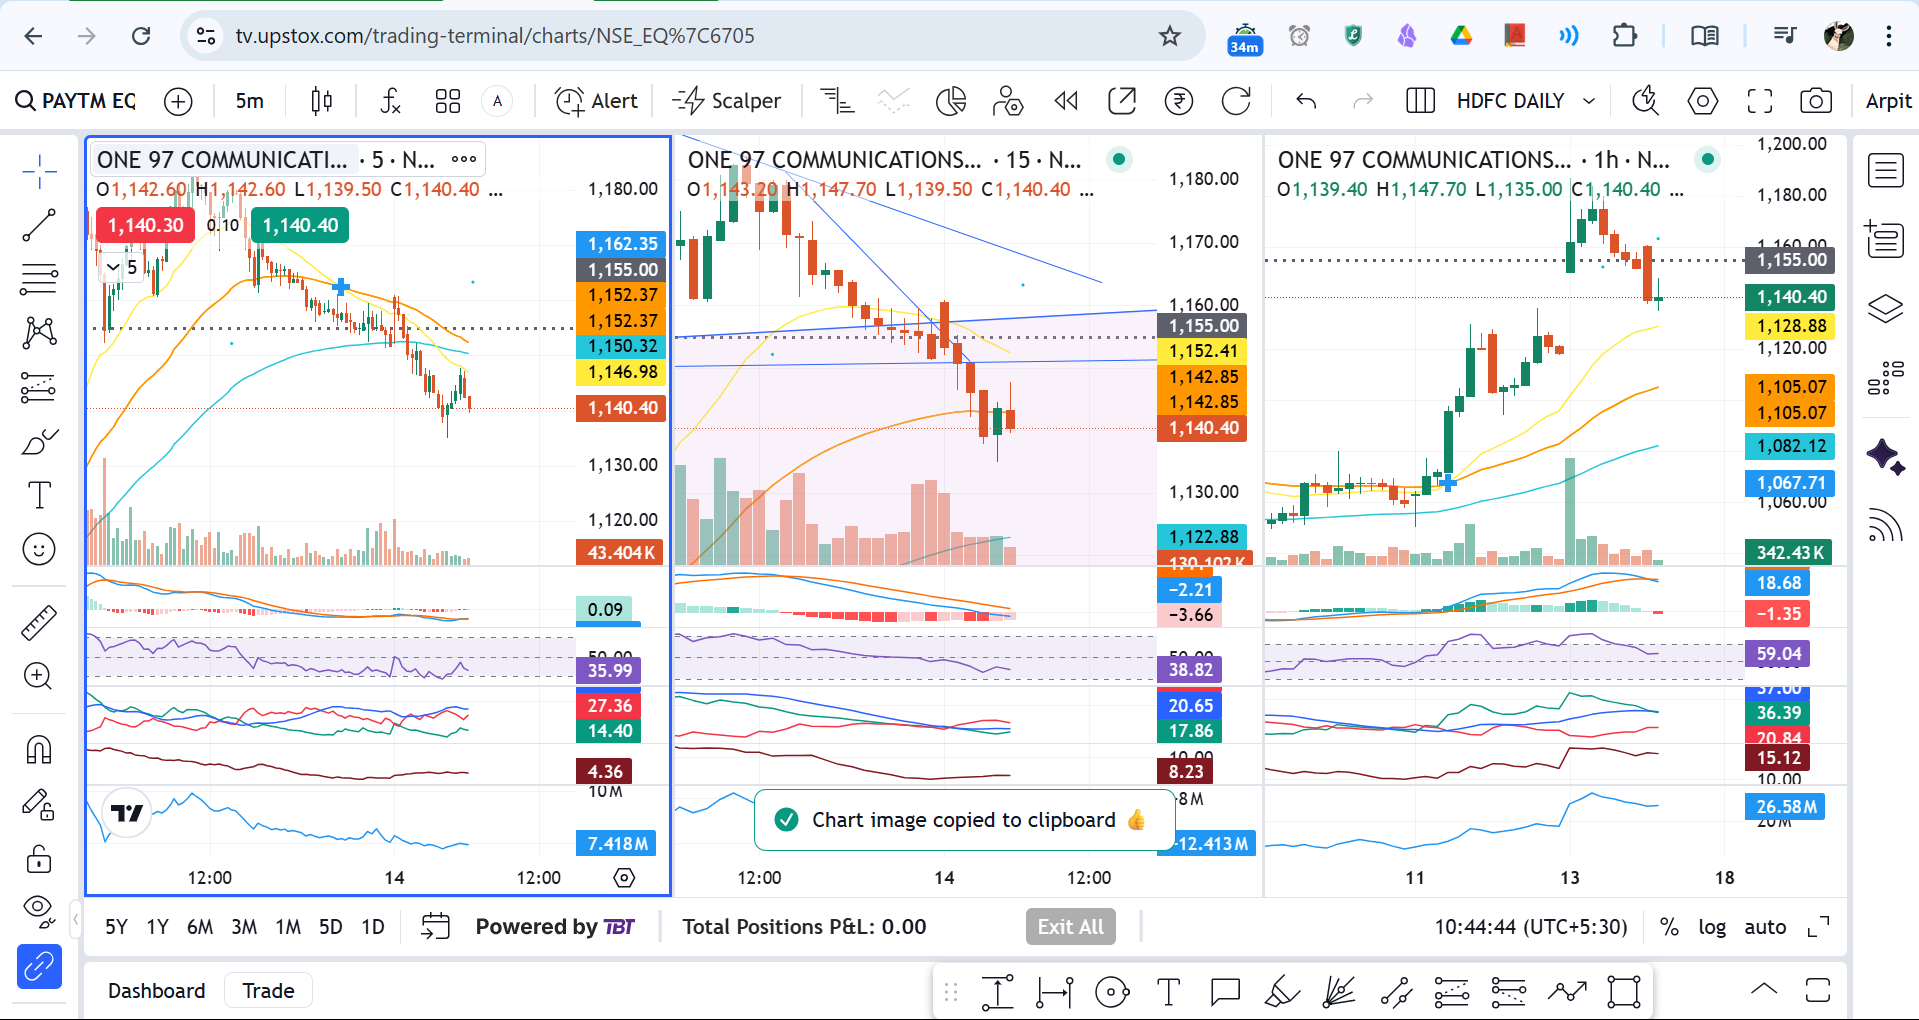Click the PAYTM EQ symbol search field
The image size is (1919, 1020).
(76, 101)
